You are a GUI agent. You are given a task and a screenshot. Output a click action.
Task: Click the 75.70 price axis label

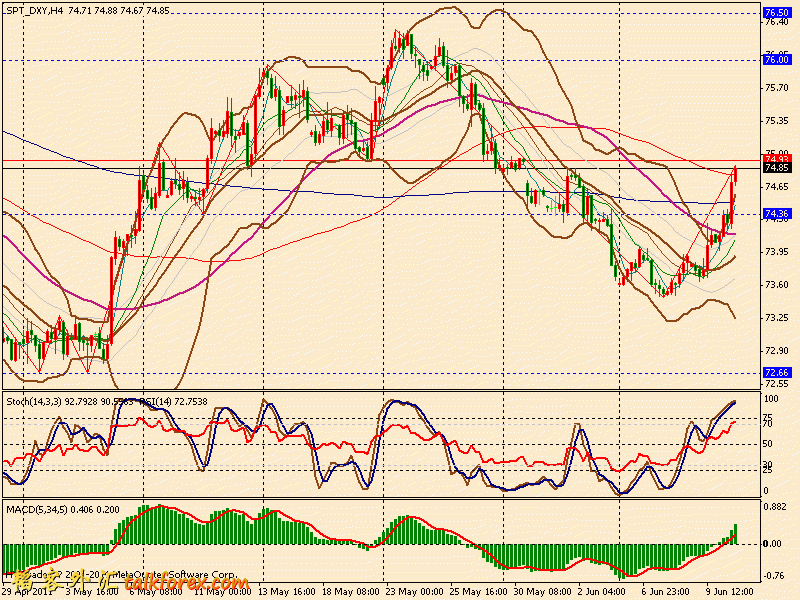pos(777,88)
